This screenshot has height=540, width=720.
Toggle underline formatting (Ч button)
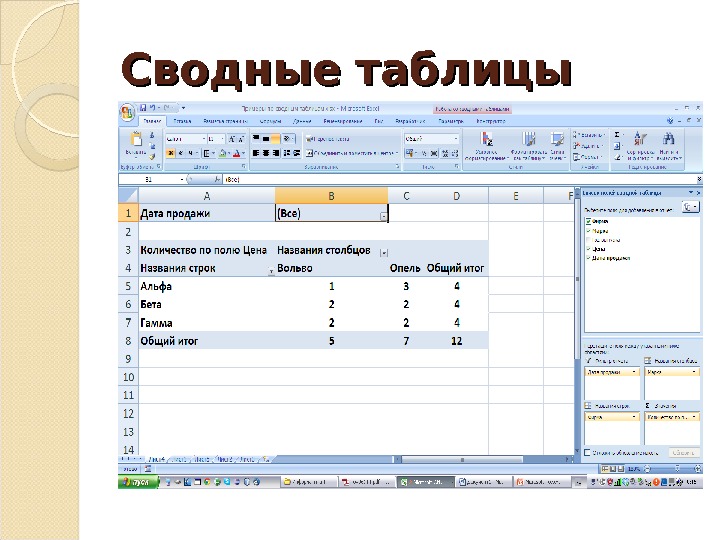190,153
